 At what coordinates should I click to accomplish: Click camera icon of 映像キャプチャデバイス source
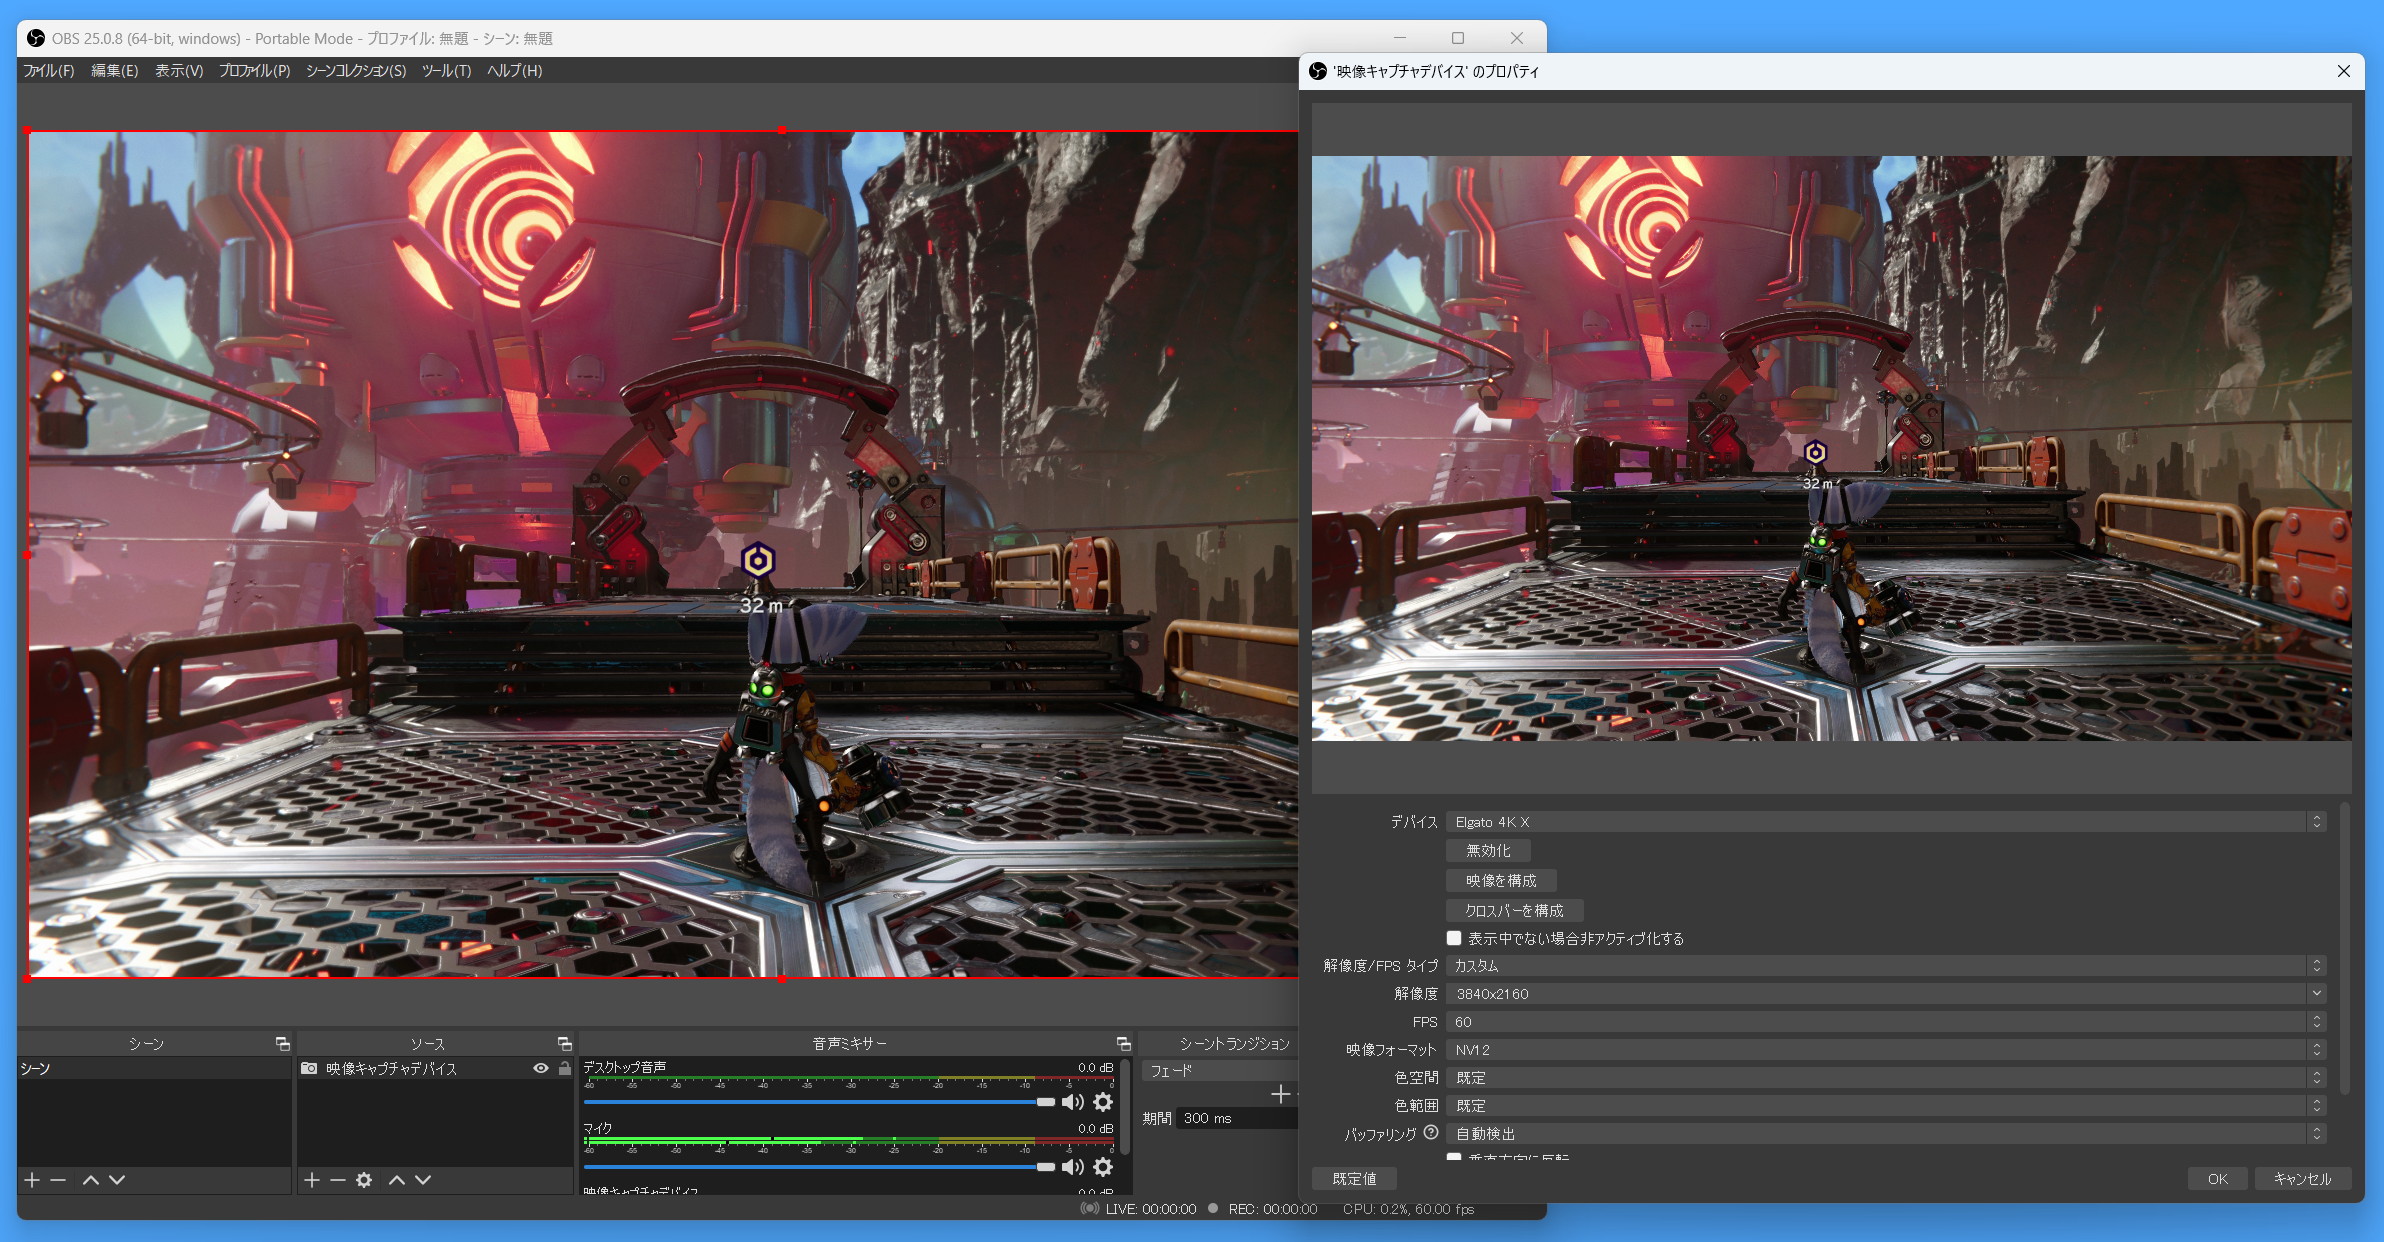310,1069
